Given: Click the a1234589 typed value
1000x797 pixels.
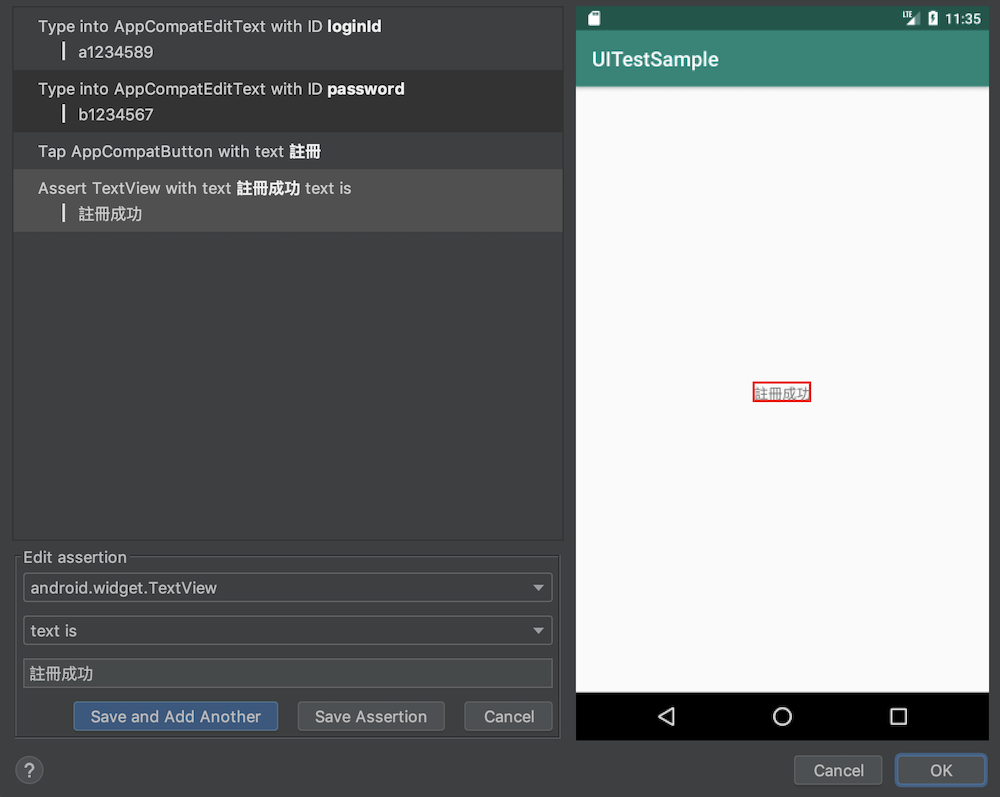Looking at the screenshot, I should (115, 52).
